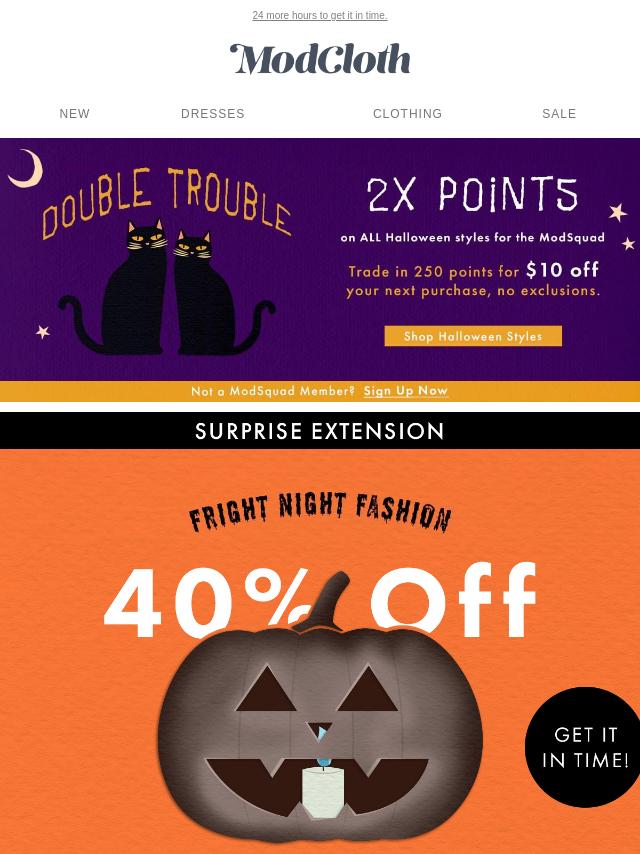Click the small star below the cats
Screen dimensions: 640x854
tap(42, 331)
